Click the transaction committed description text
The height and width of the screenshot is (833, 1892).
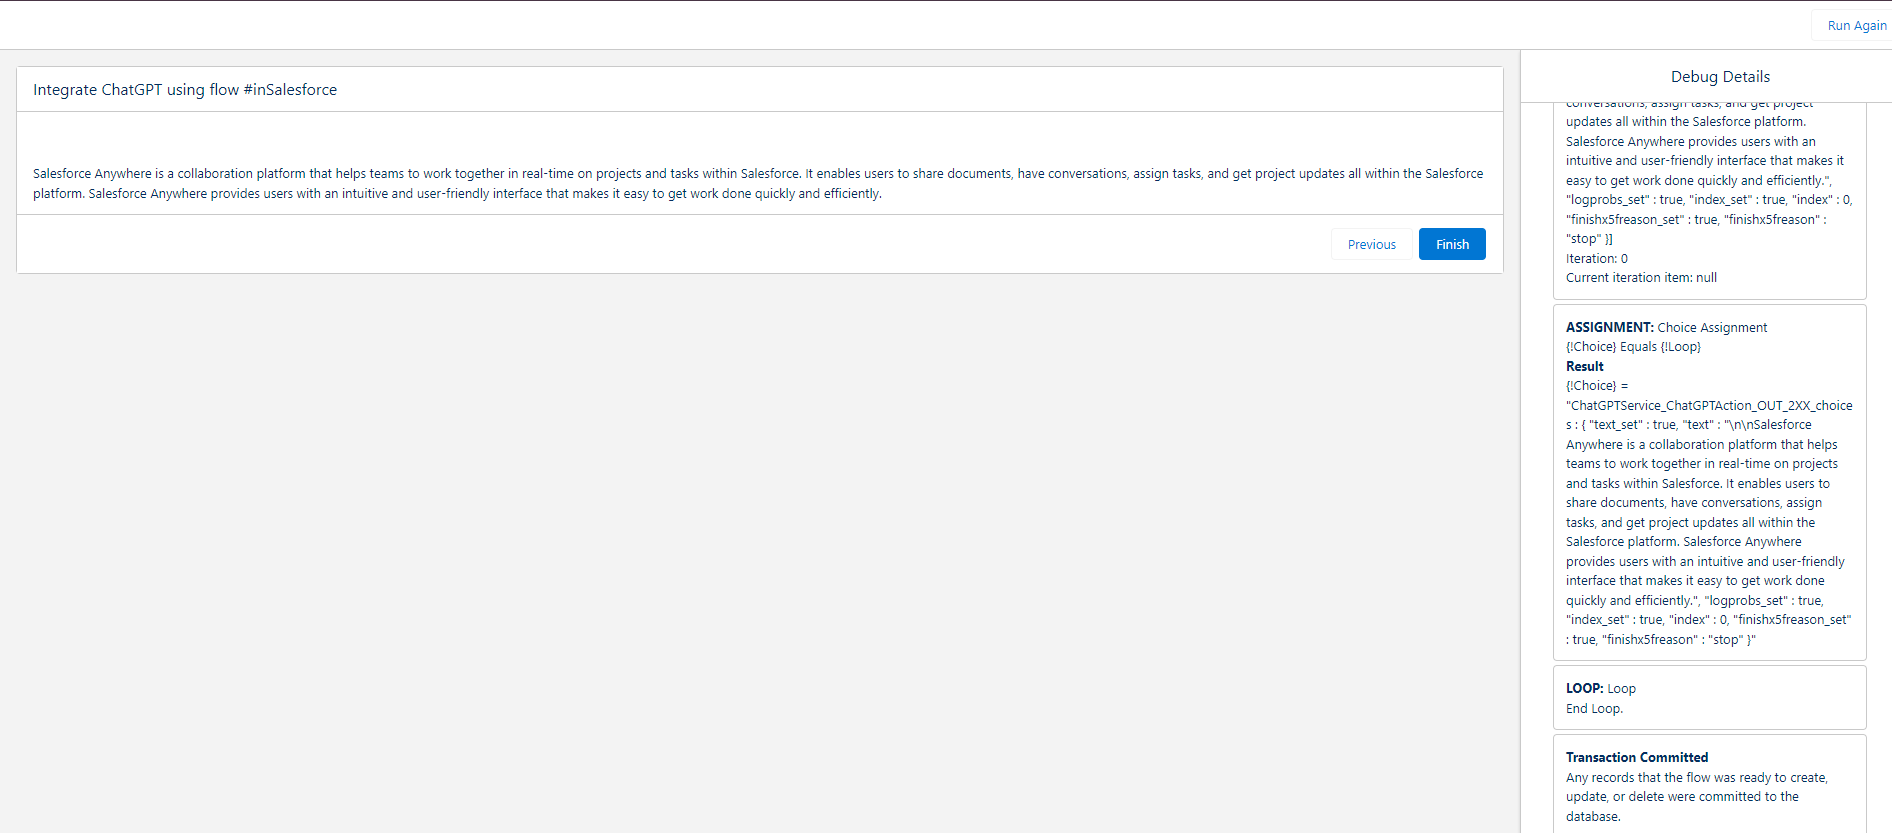point(1697,797)
